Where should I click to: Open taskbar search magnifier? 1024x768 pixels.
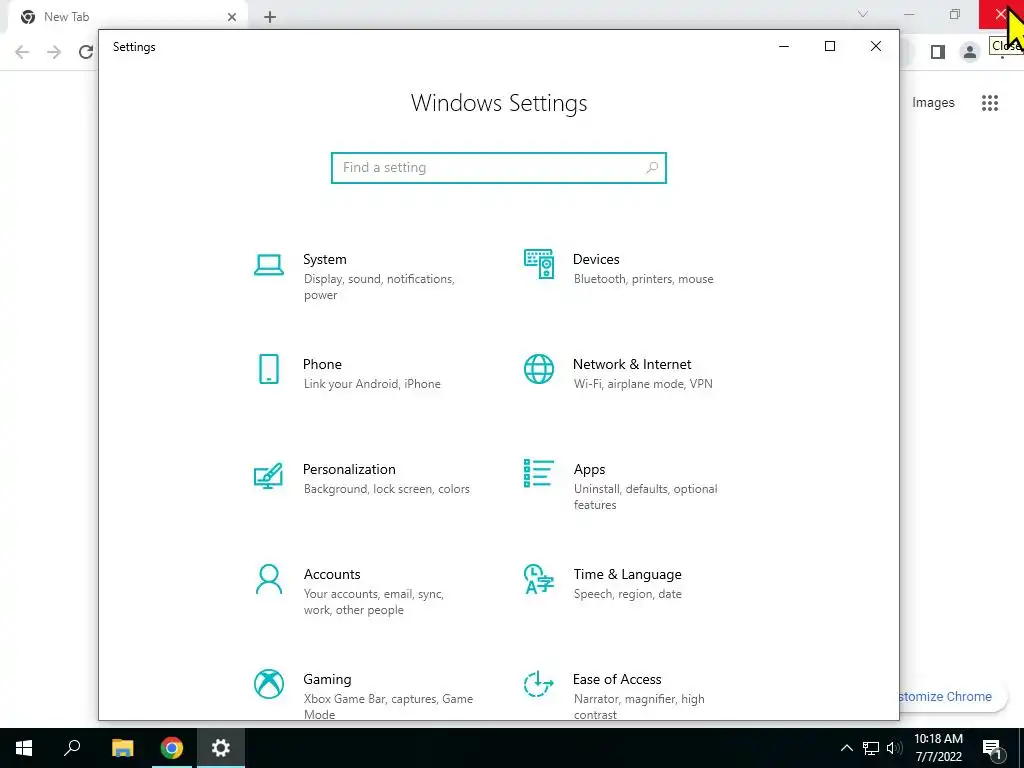point(72,748)
